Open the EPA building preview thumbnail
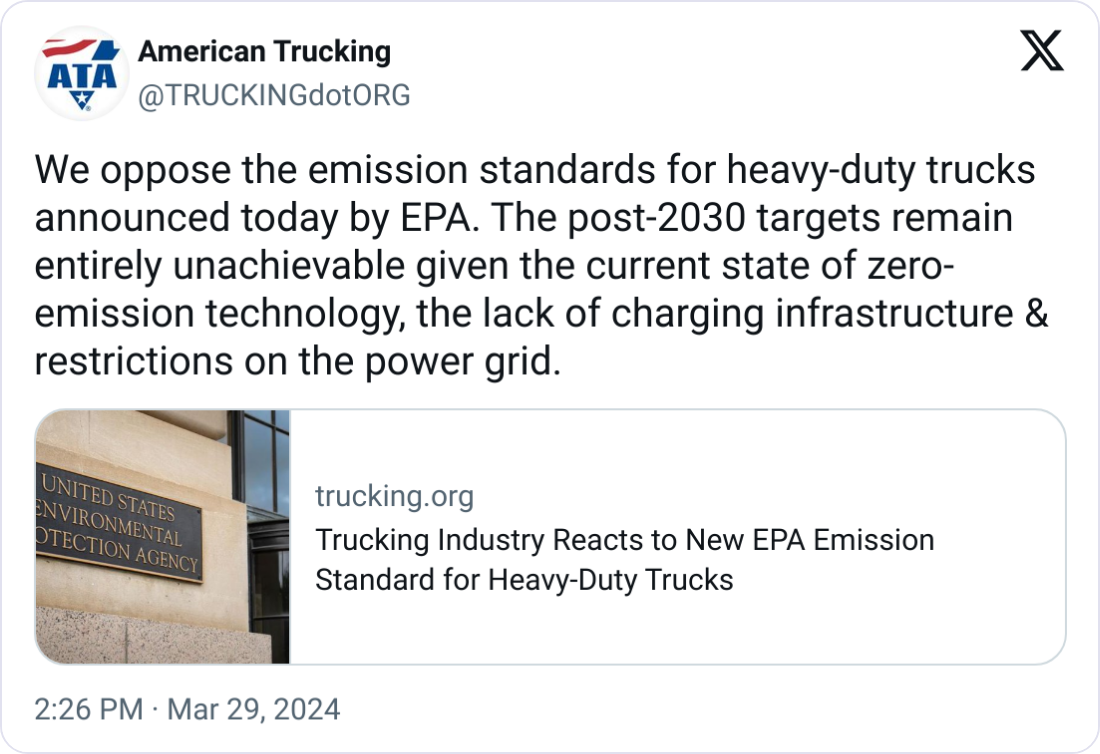The image size is (1100, 754). pyautogui.click(x=163, y=536)
